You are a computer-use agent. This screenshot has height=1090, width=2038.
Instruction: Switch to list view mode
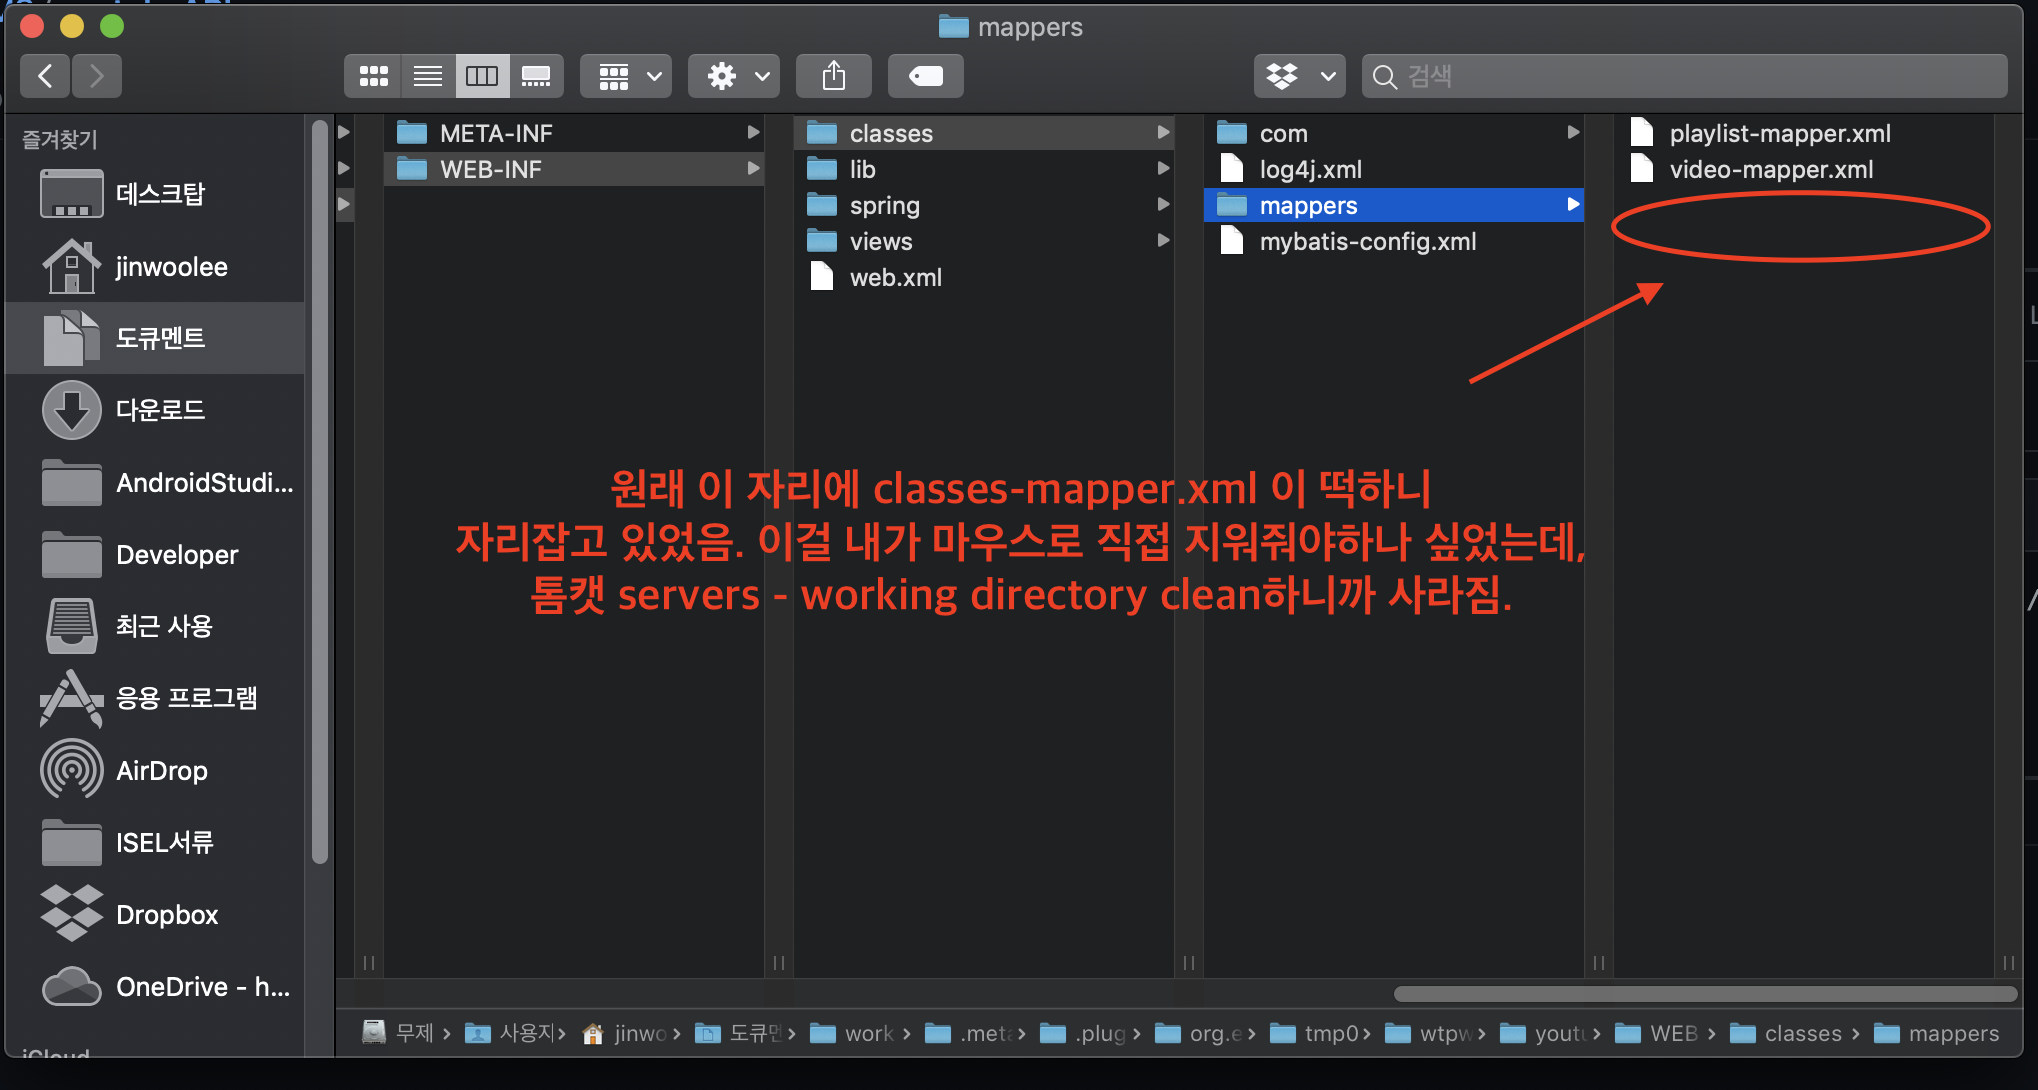pyautogui.click(x=428, y=76)
